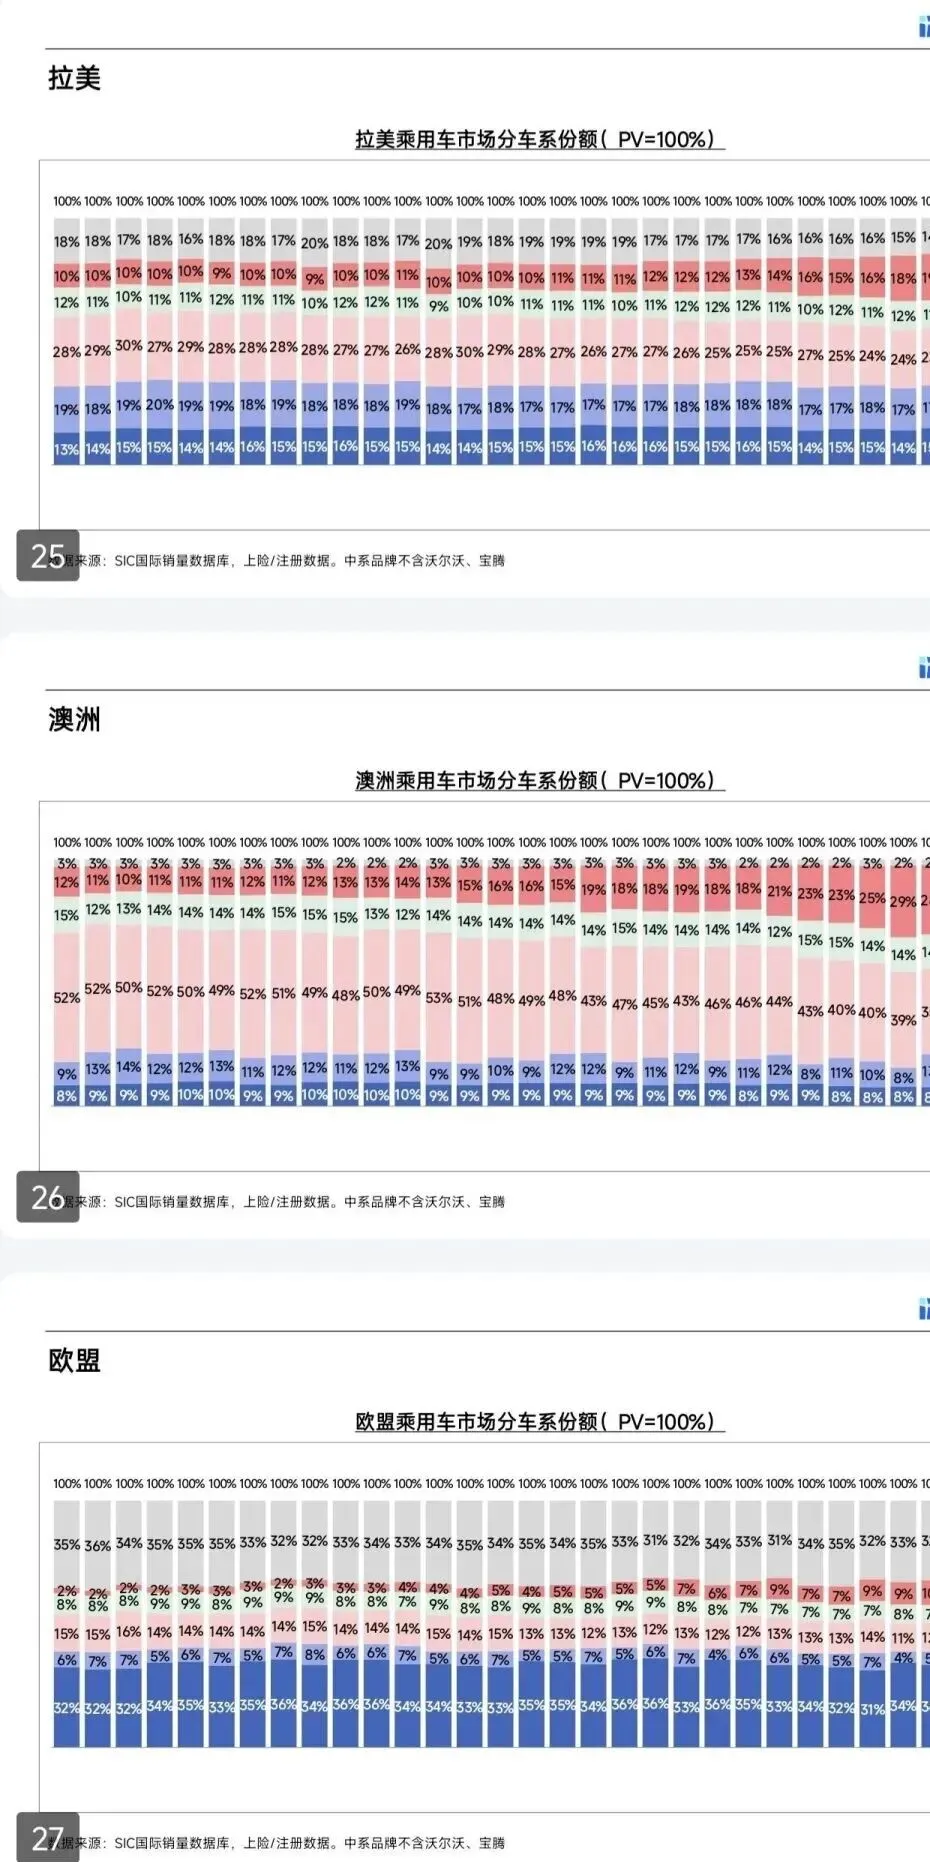Select the 29% red segment in 澳洲 chart

pyautogui.click(x=903, y=902)
